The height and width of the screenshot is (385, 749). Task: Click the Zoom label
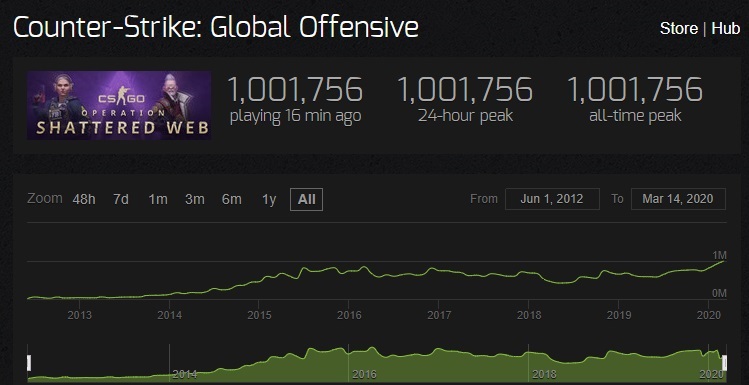pyautogui.click(x=45, y=198)
